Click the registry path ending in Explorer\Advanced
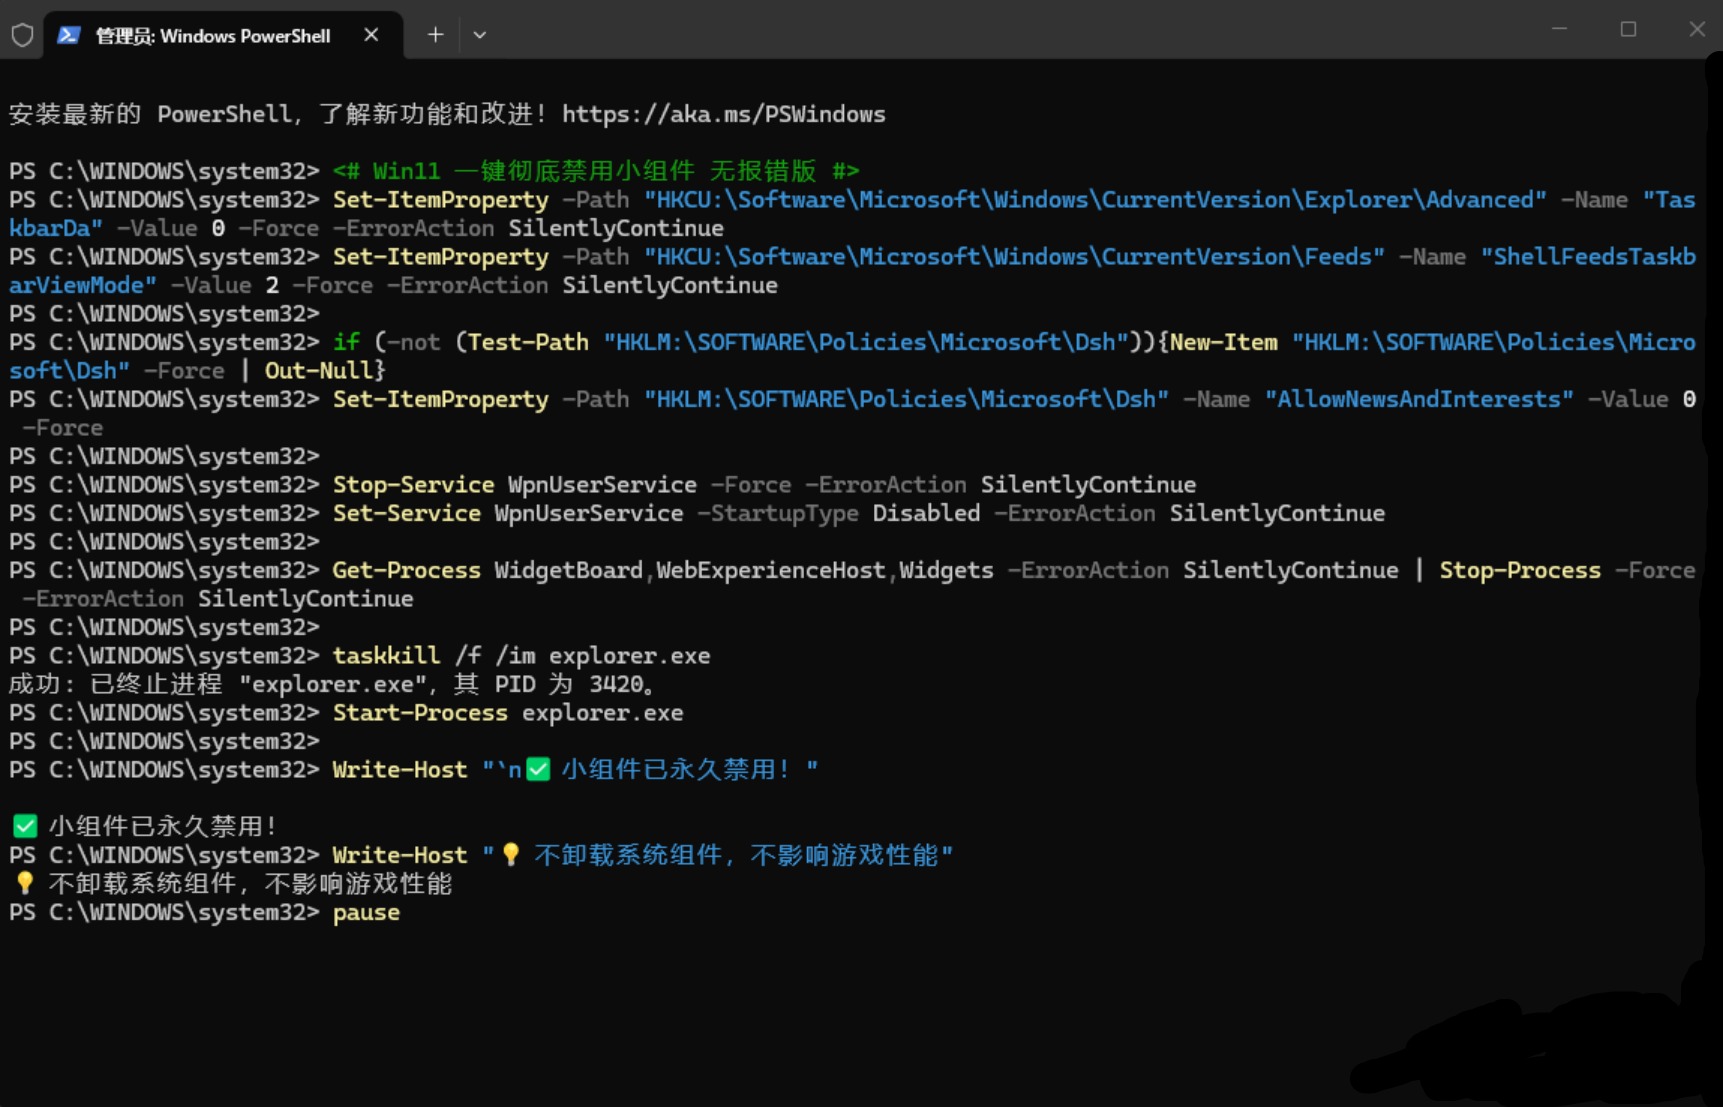The image size is (1723, 1107). point(1095,200)
